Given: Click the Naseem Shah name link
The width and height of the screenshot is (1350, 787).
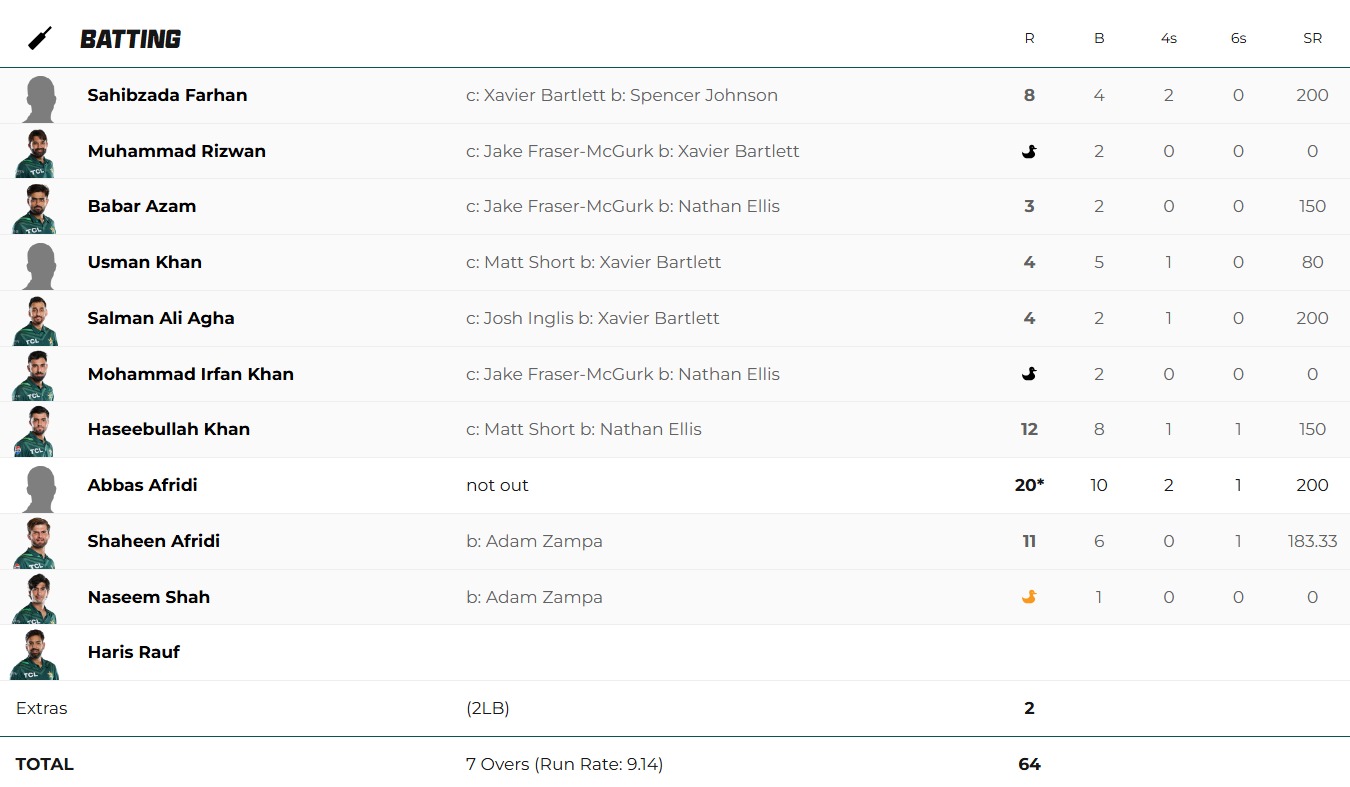Looking at the screenshot, I should [x=148, y=597].
